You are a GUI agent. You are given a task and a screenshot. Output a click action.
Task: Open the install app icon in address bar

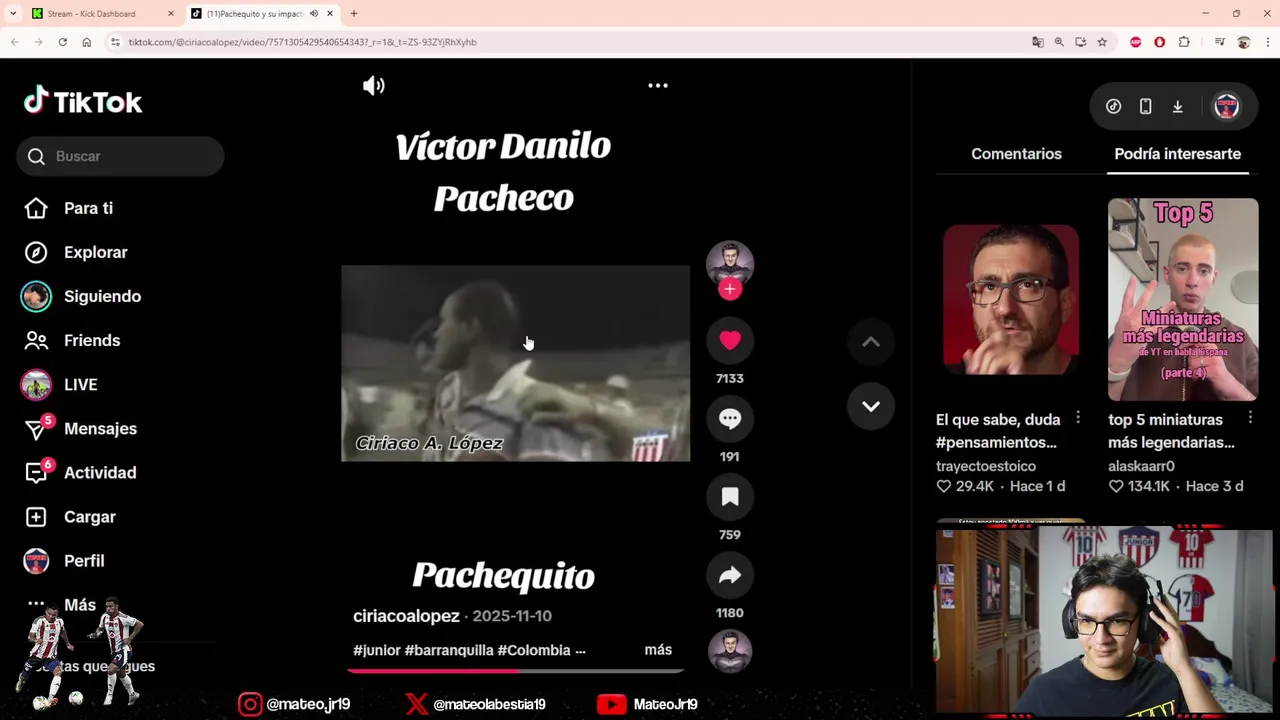click(x=1080, y=42)
